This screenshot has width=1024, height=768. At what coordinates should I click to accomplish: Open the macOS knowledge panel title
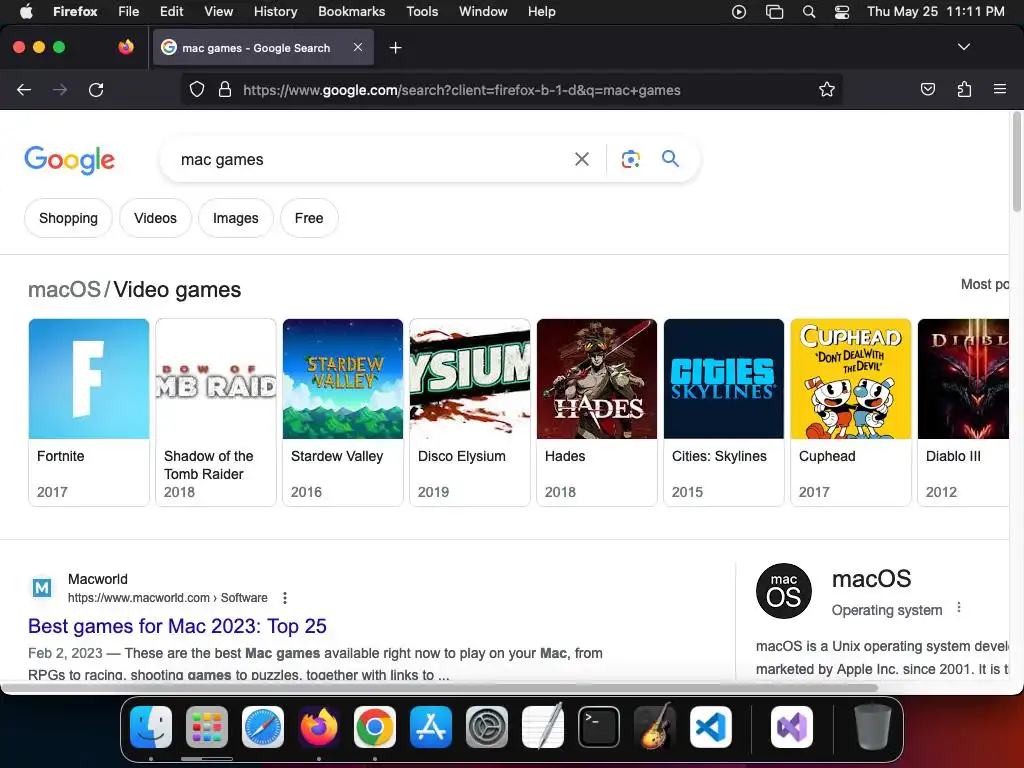871,579
